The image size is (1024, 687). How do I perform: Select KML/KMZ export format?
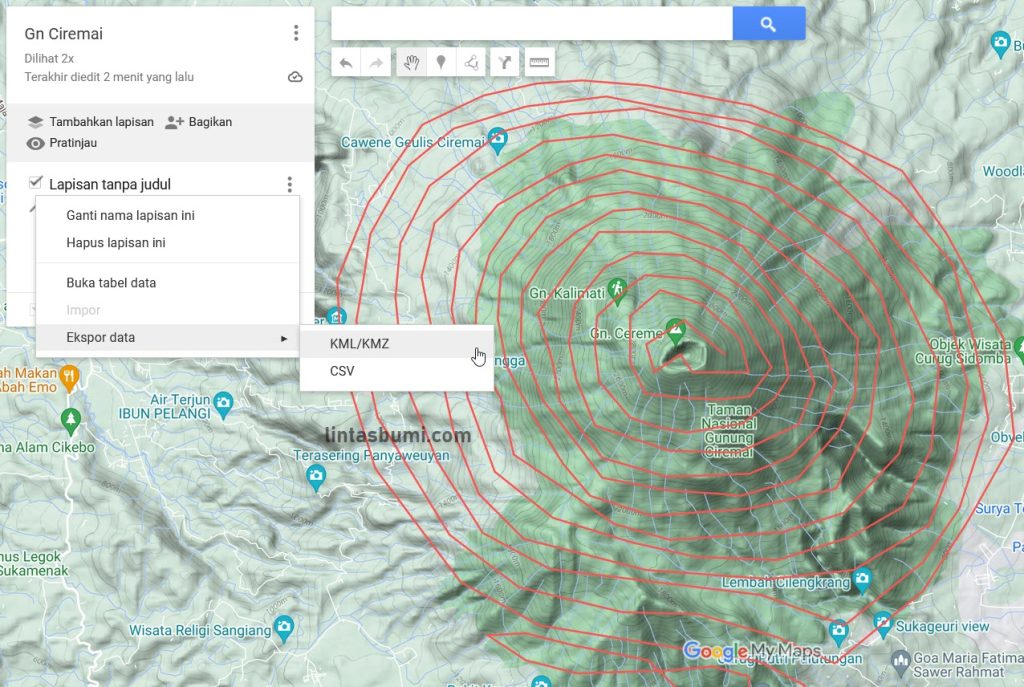pos(396,344)
